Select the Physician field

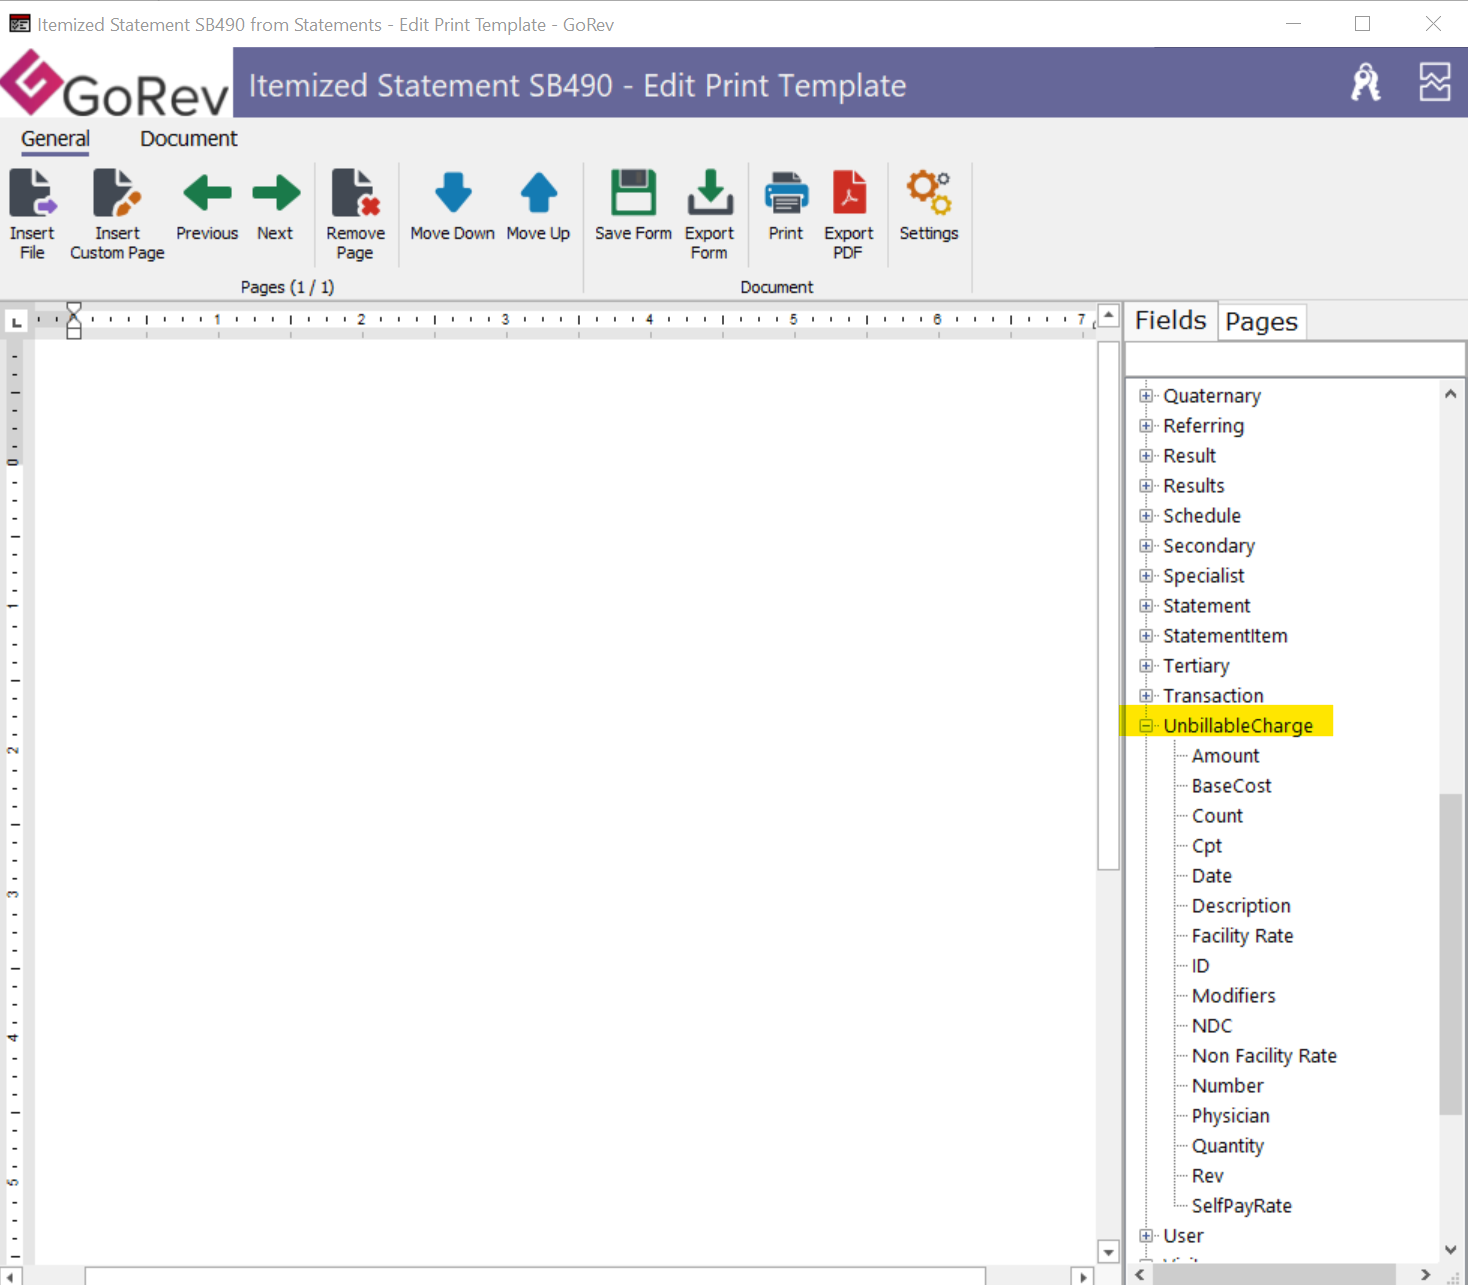point(1230,1116)
